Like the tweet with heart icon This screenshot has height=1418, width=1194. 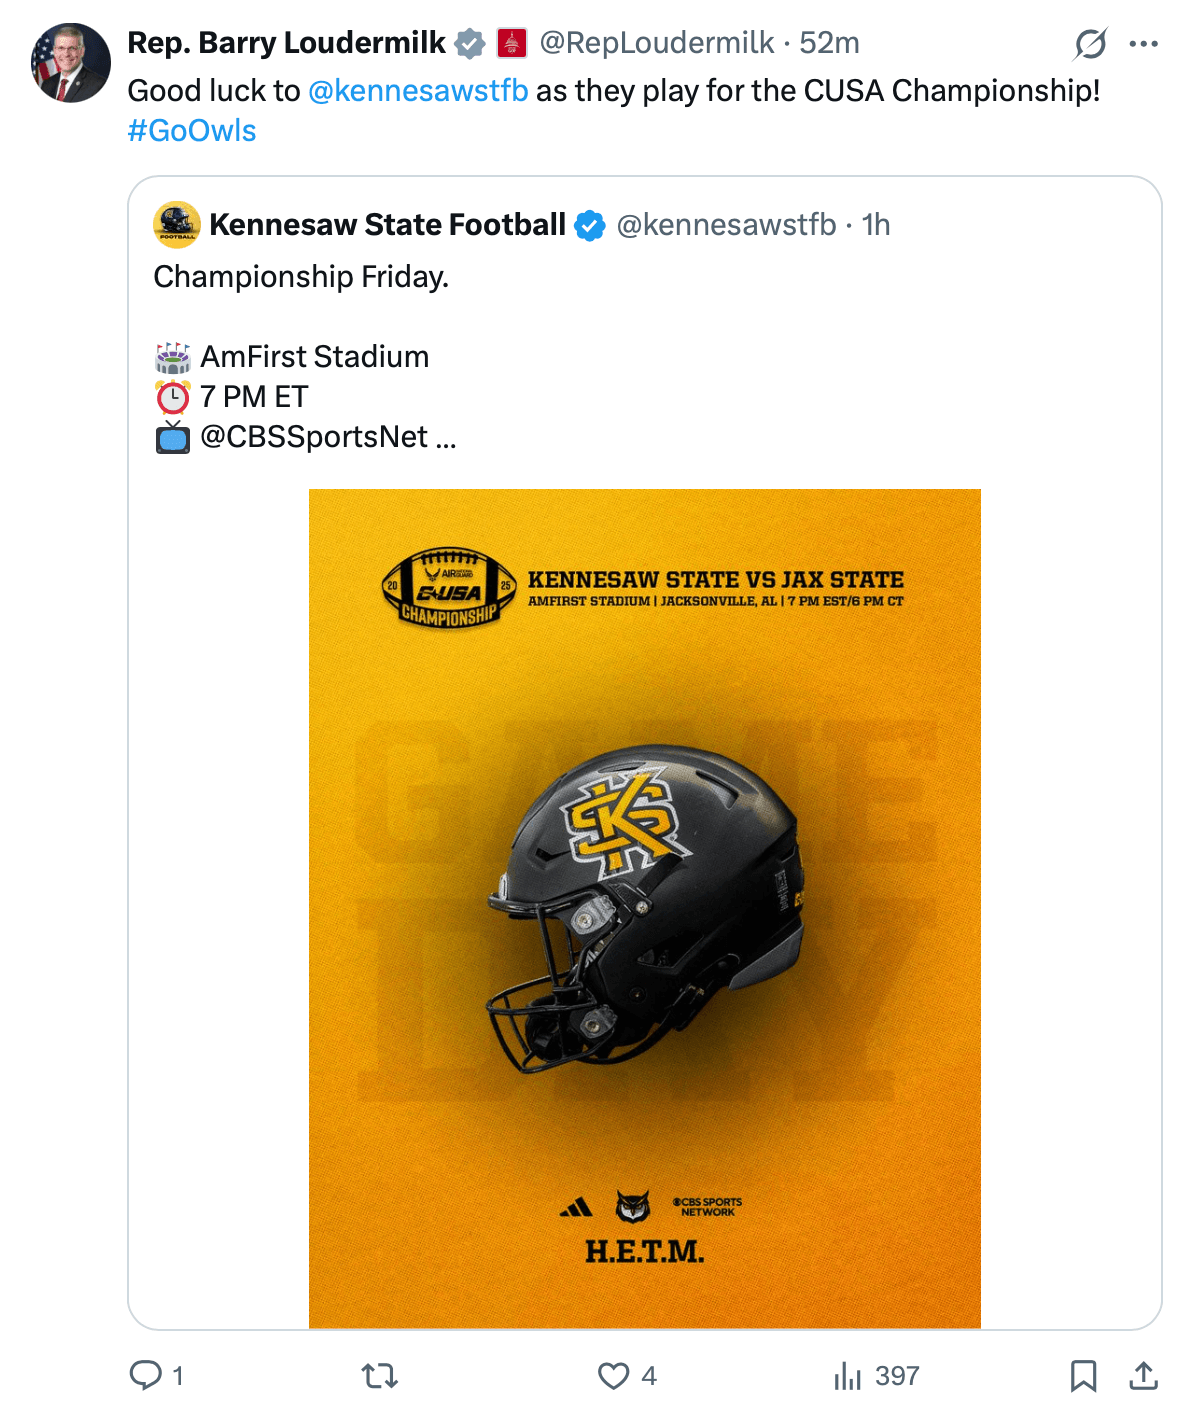coord(613,1376)
